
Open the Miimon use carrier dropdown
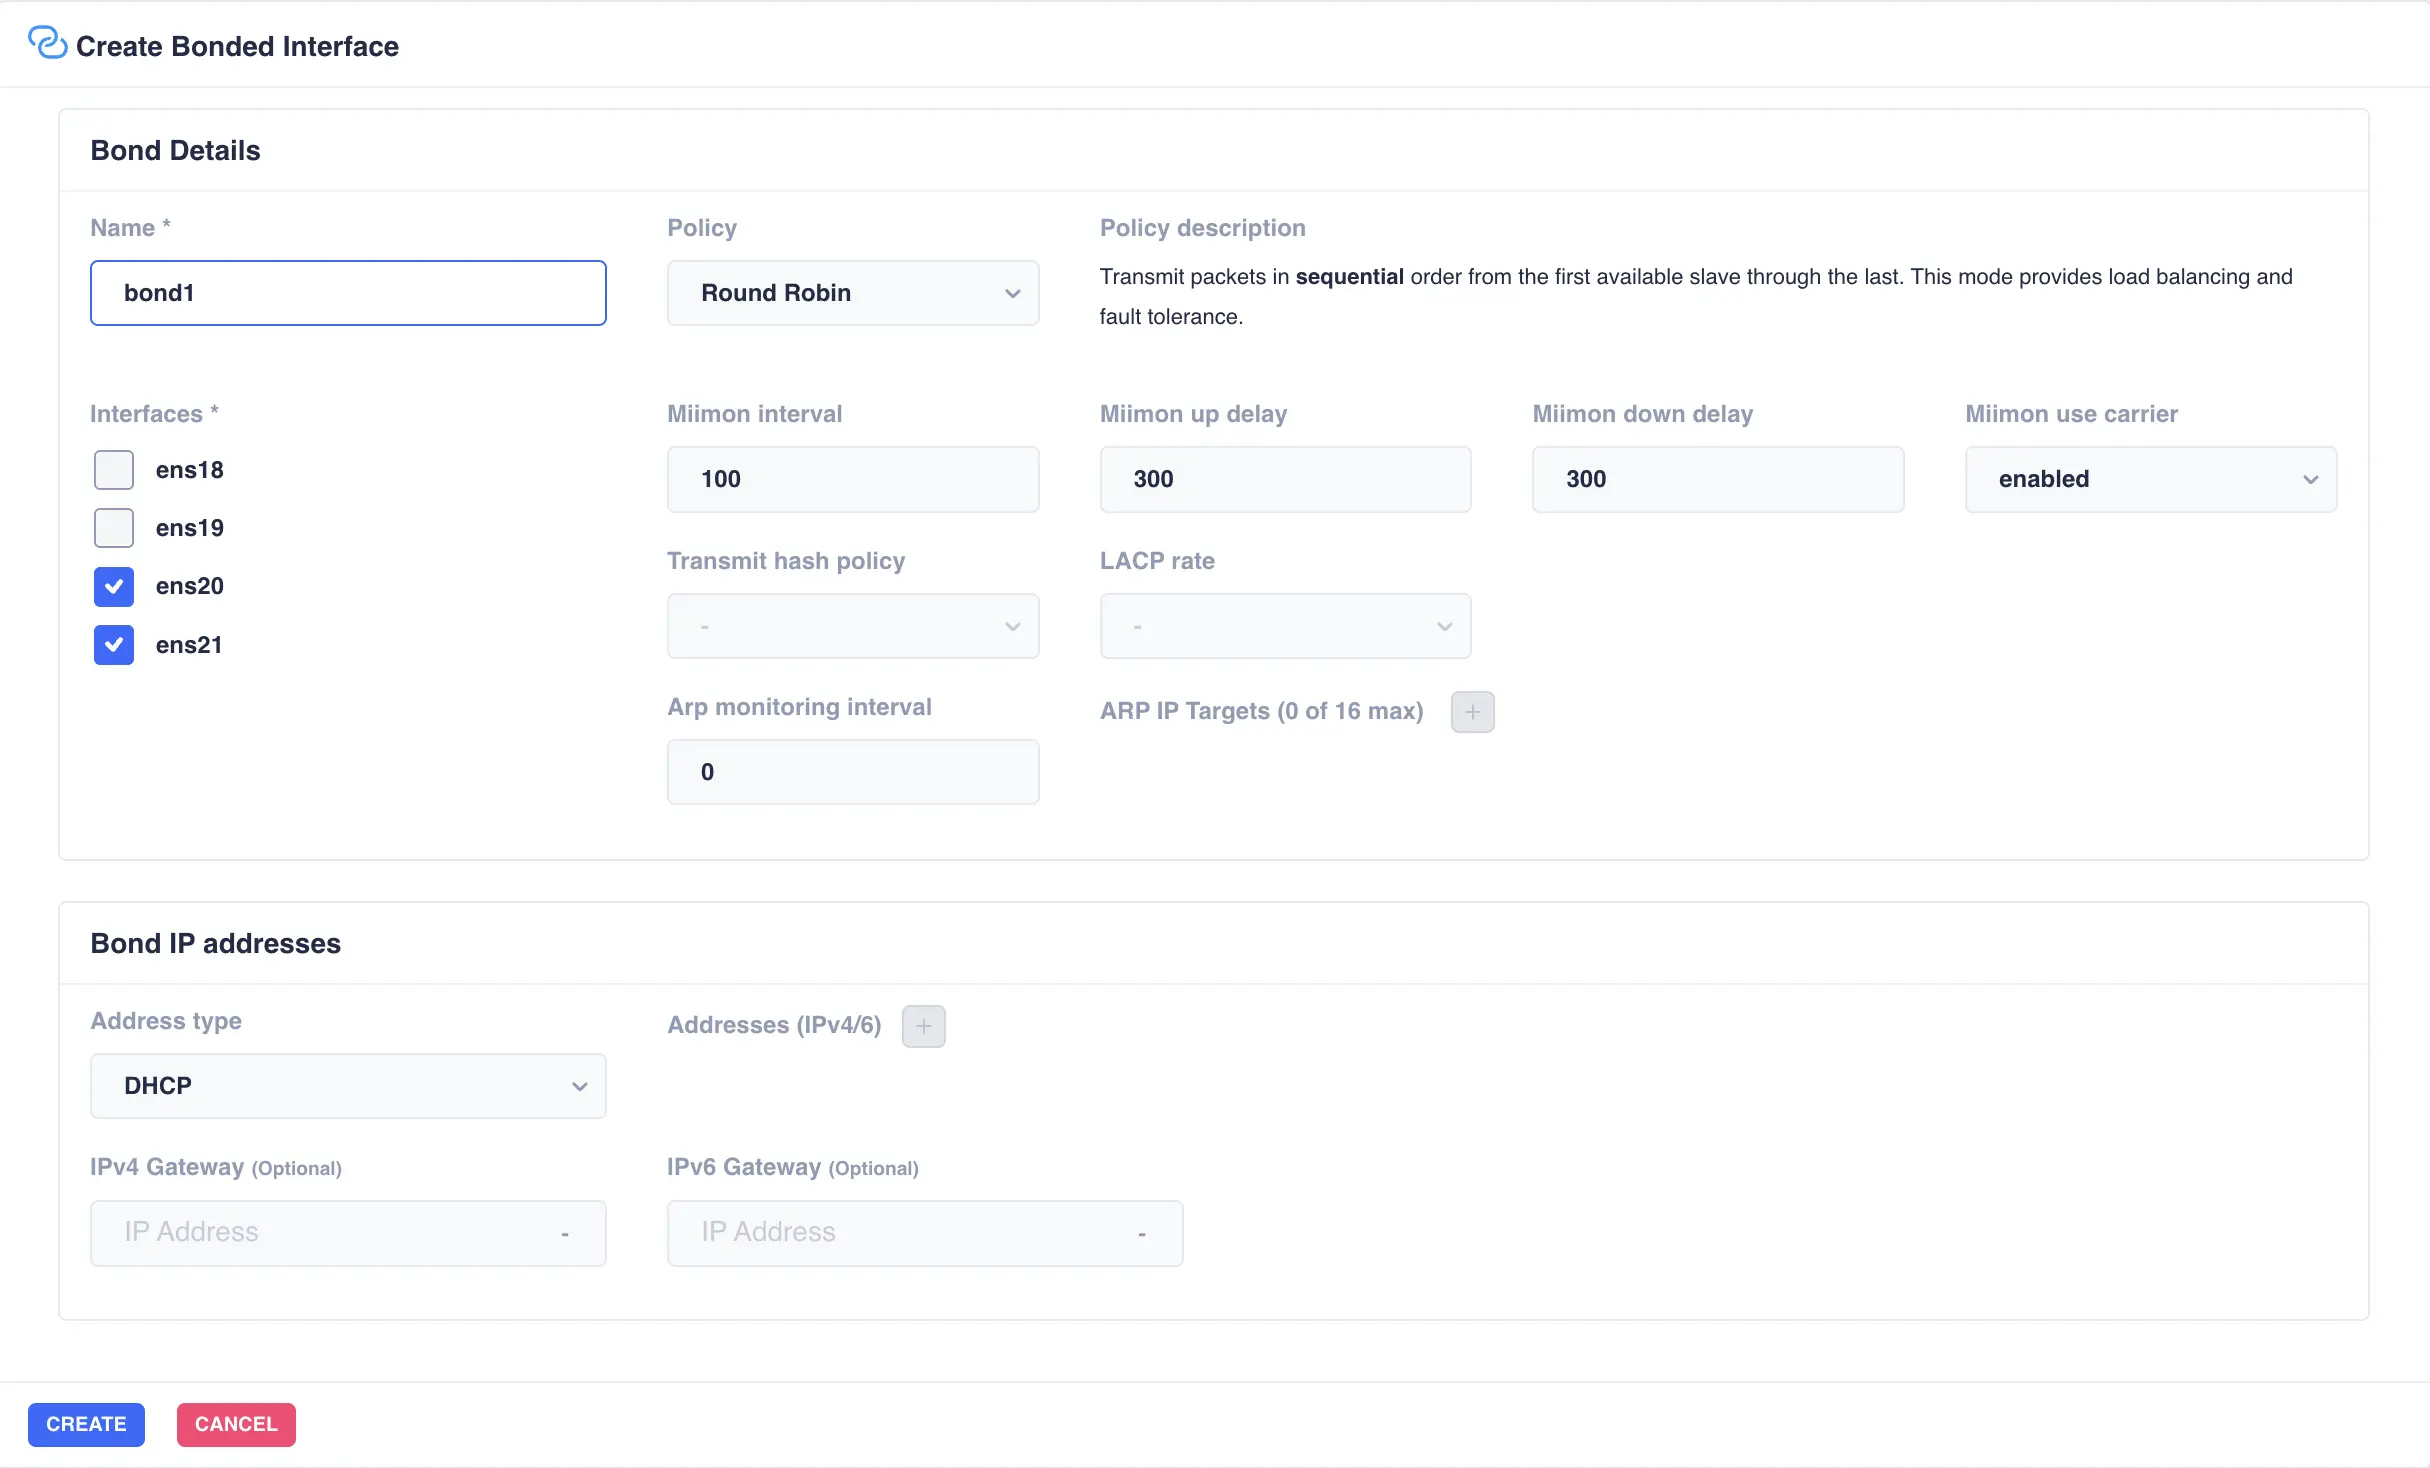pos(2151,479)
